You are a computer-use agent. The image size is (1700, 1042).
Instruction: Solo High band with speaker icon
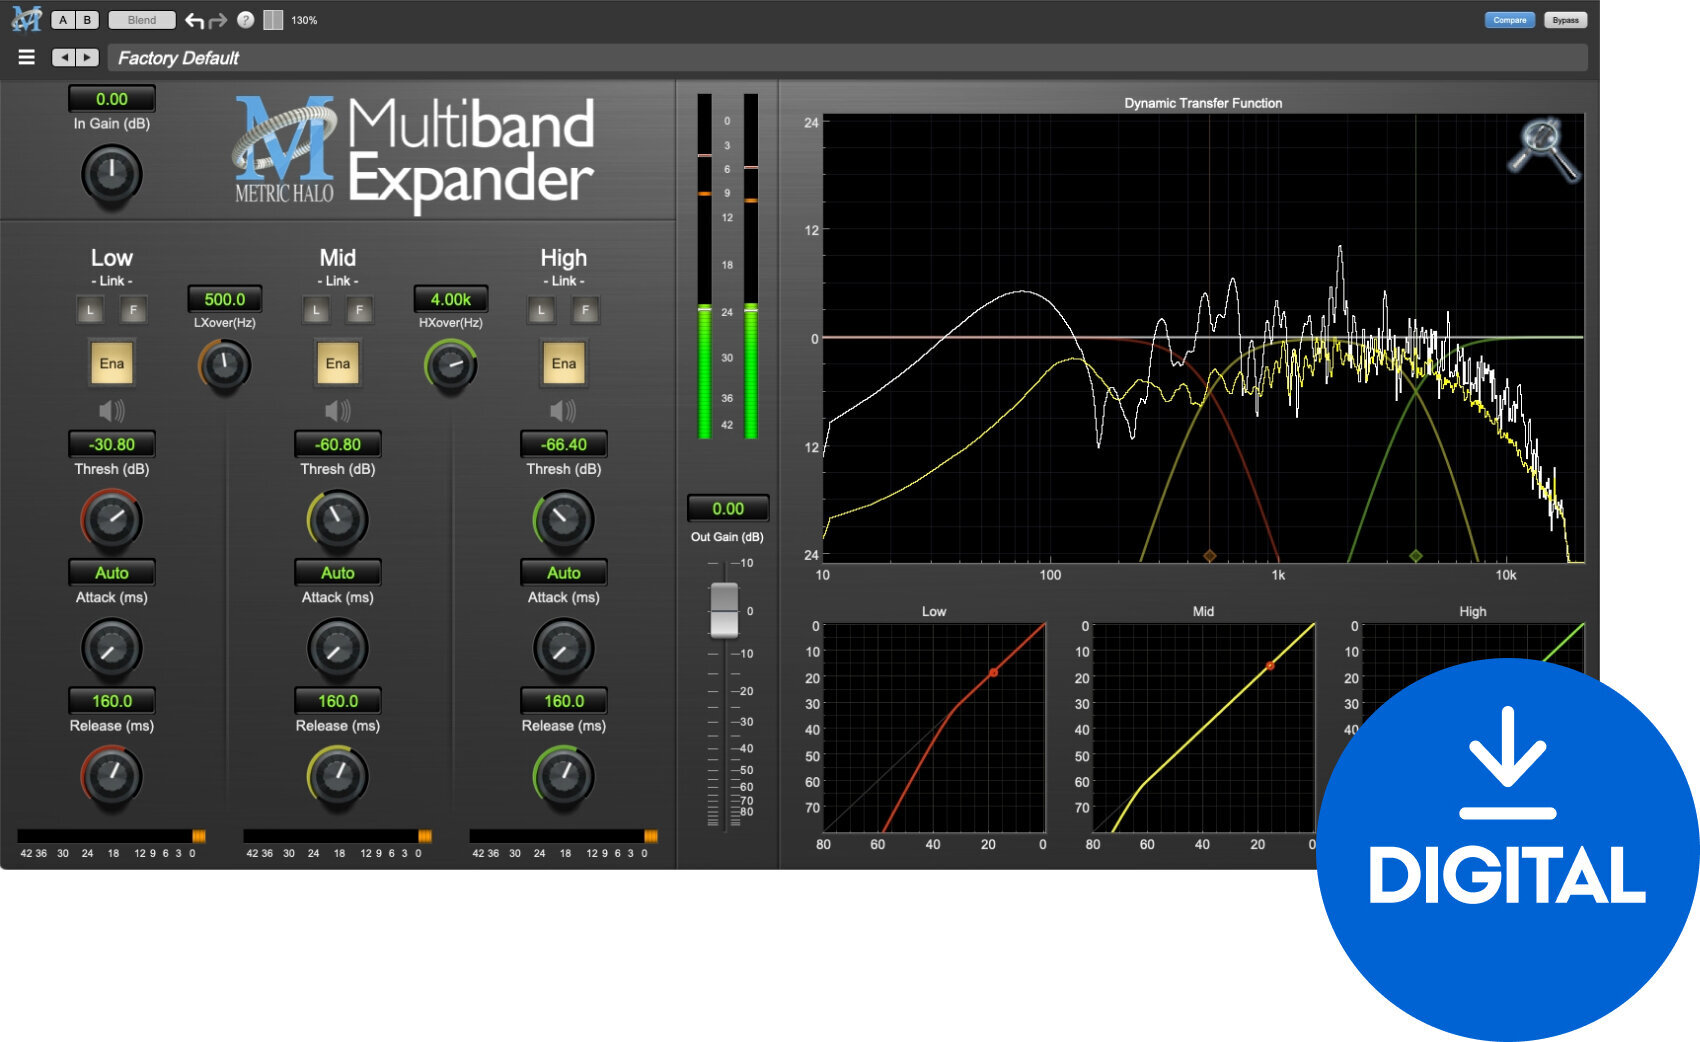click(564, 410)
